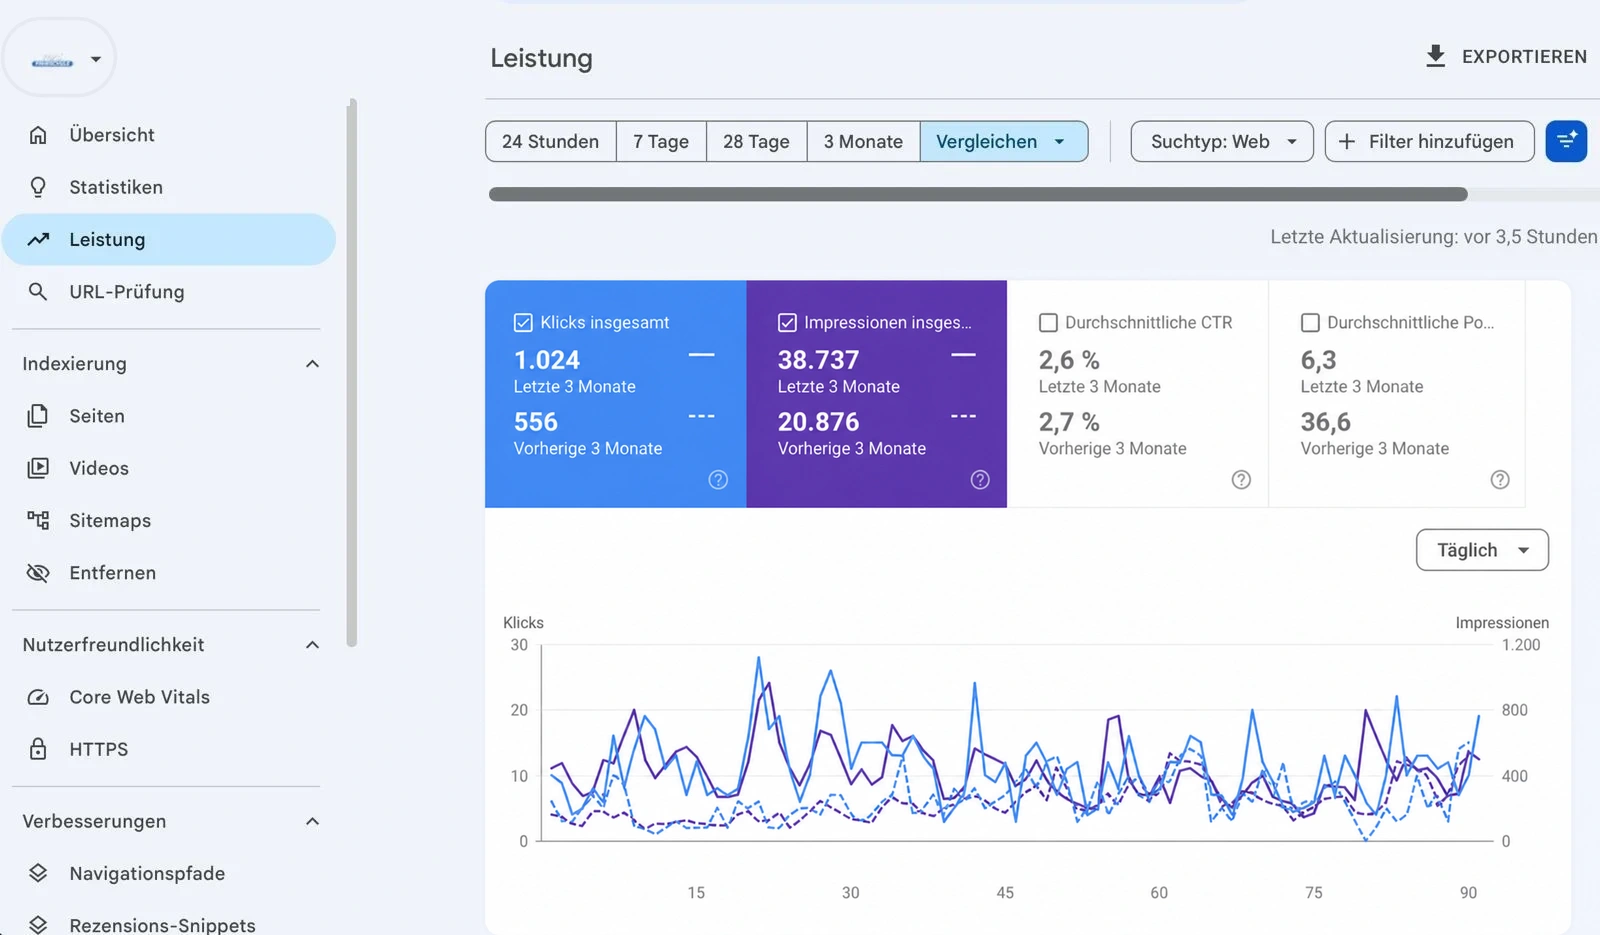Click the Impressionen insgesamt purple card

(x=876, y=394)
